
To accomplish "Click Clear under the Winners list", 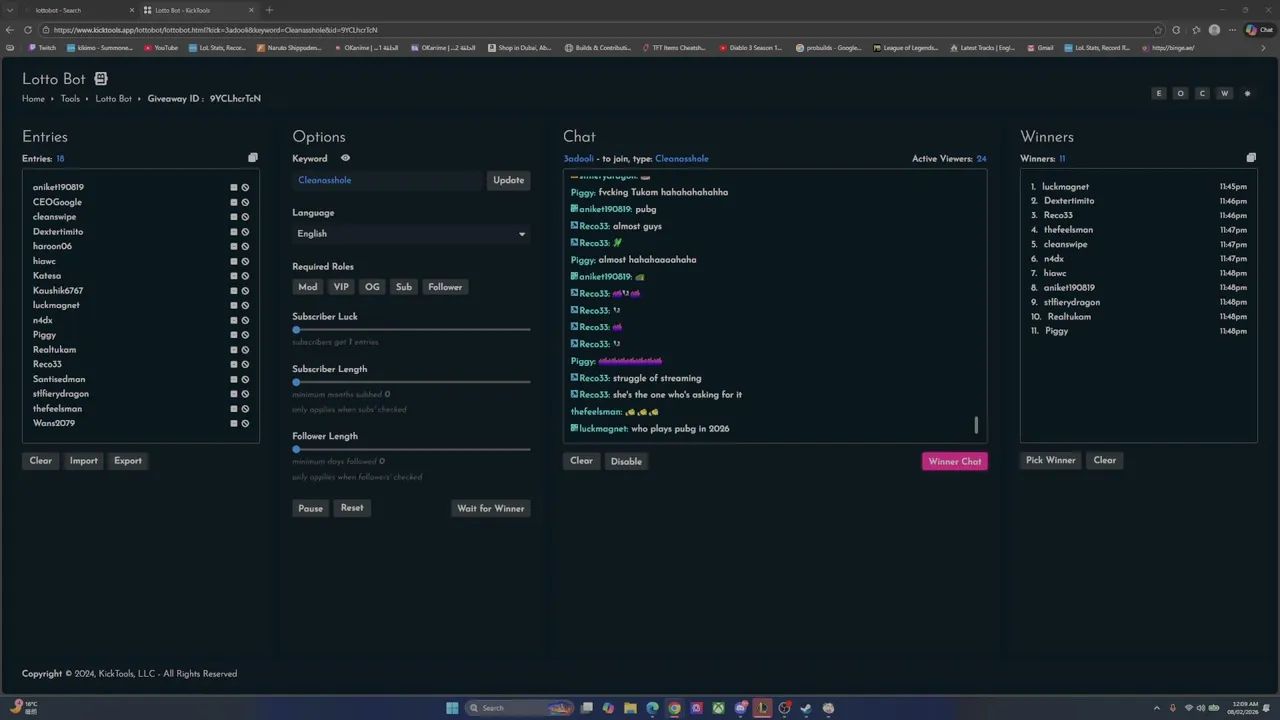I will point(1105,460).
